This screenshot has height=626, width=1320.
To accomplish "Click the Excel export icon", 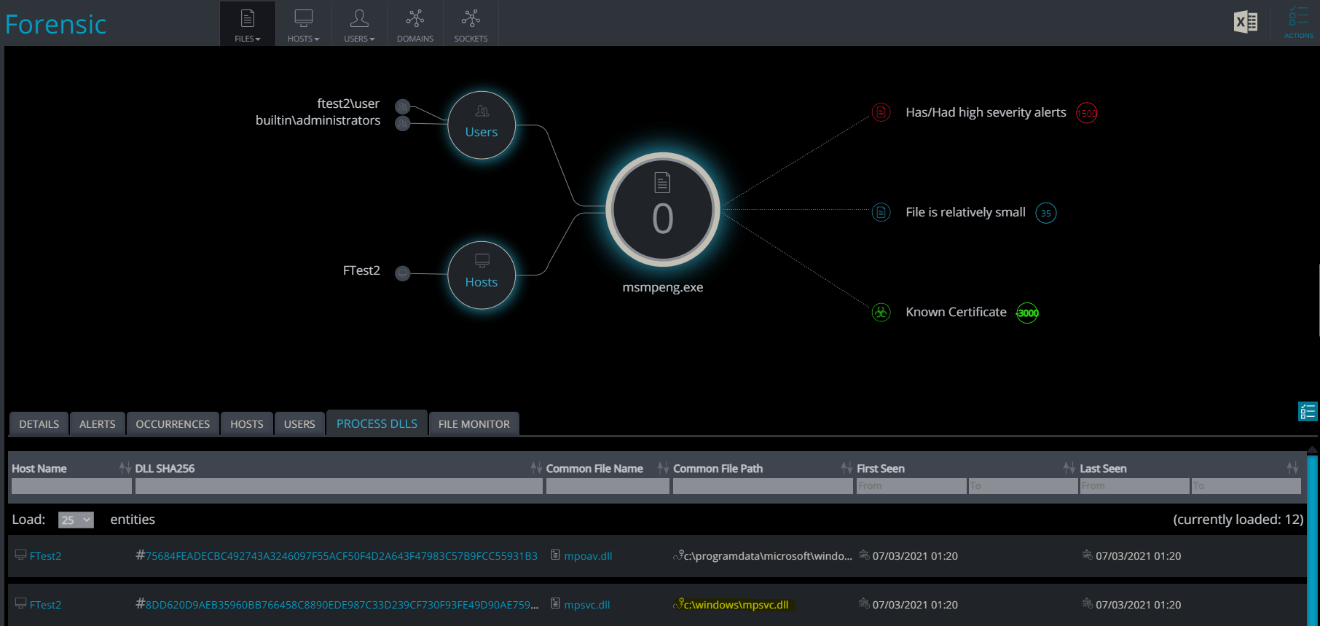I will point(1245,22).
